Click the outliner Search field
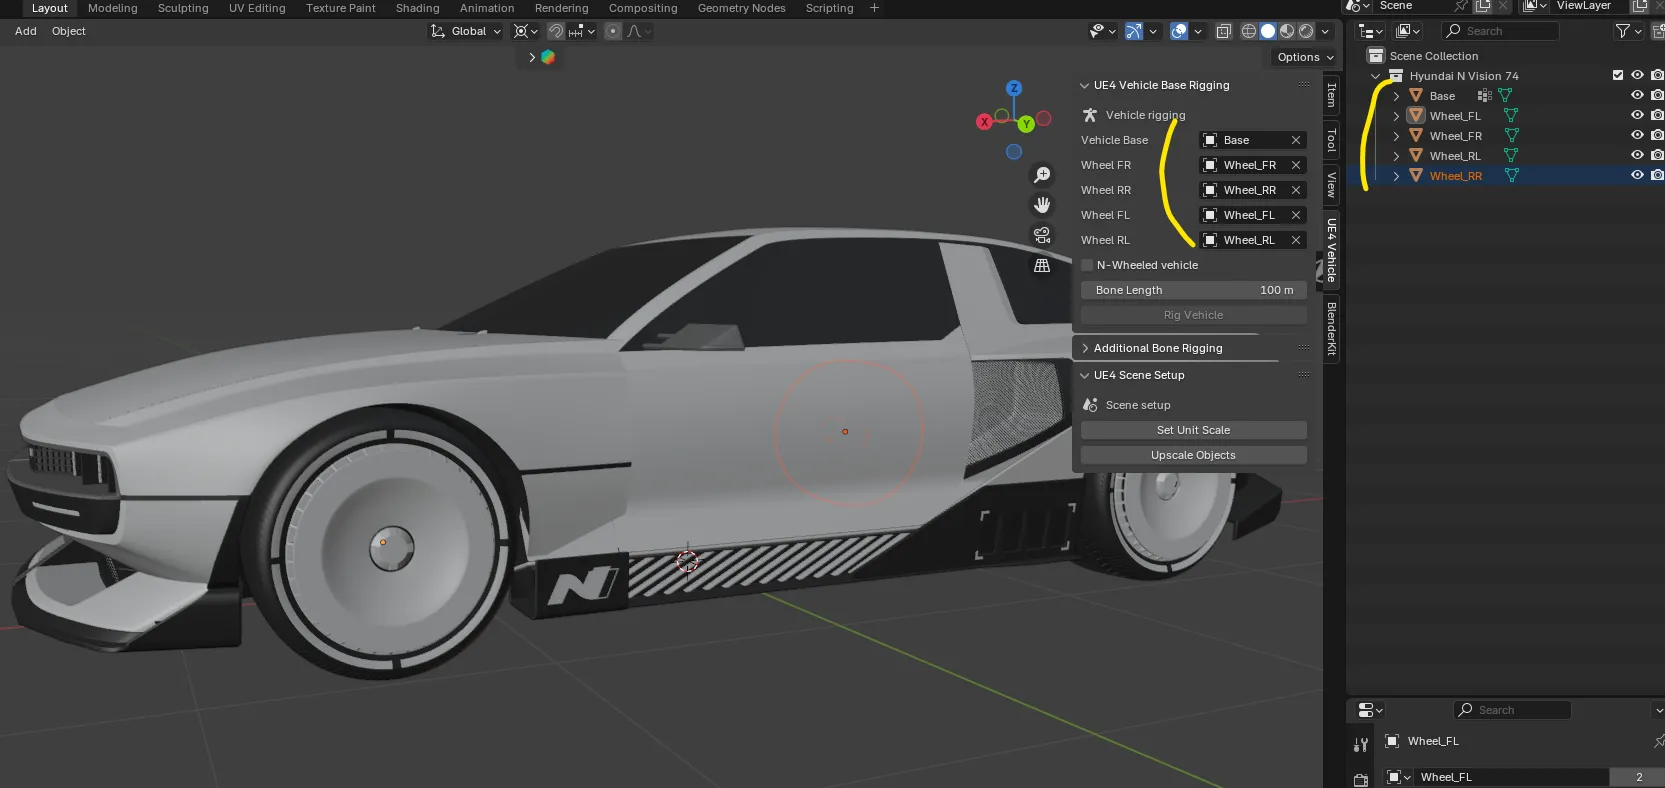The width and height of the screenshot is (1665, 788). click(1501, 31)
